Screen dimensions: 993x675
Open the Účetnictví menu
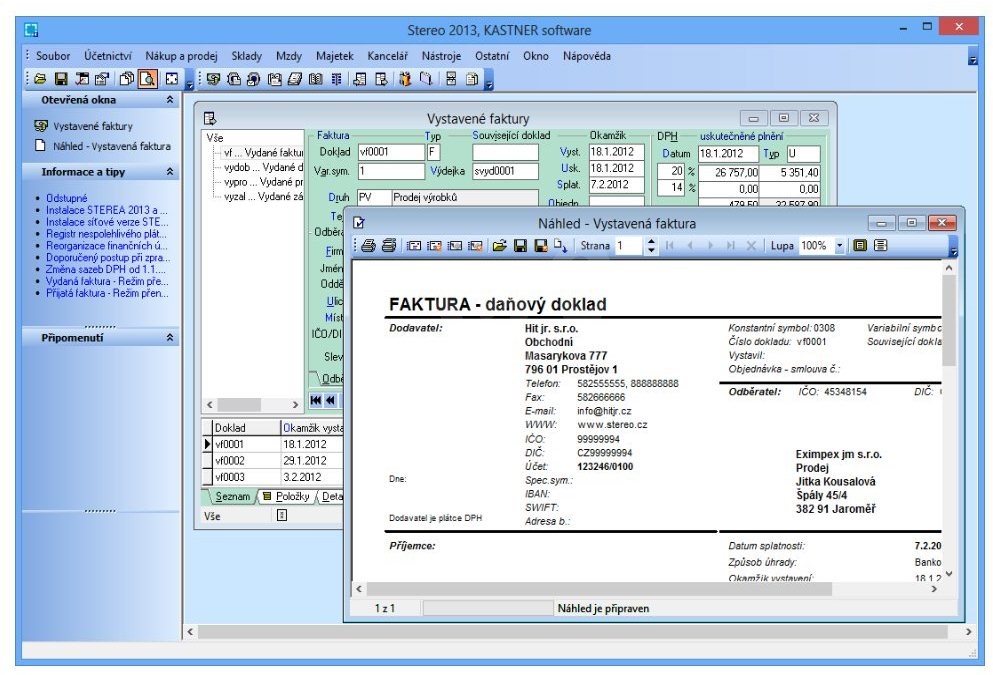108,56
